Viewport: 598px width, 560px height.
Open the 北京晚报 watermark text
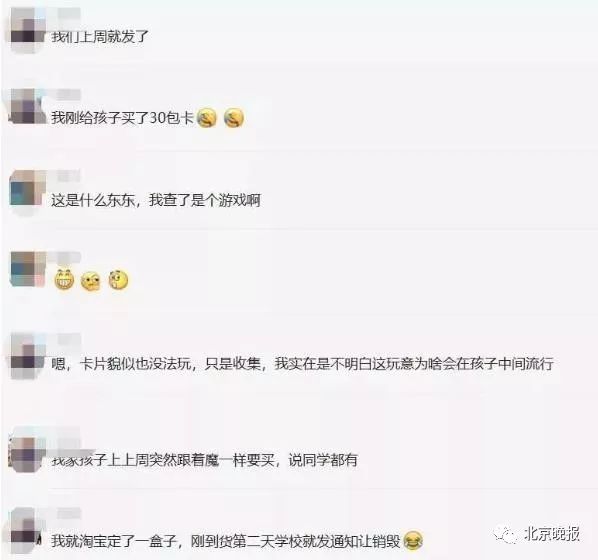551,534
